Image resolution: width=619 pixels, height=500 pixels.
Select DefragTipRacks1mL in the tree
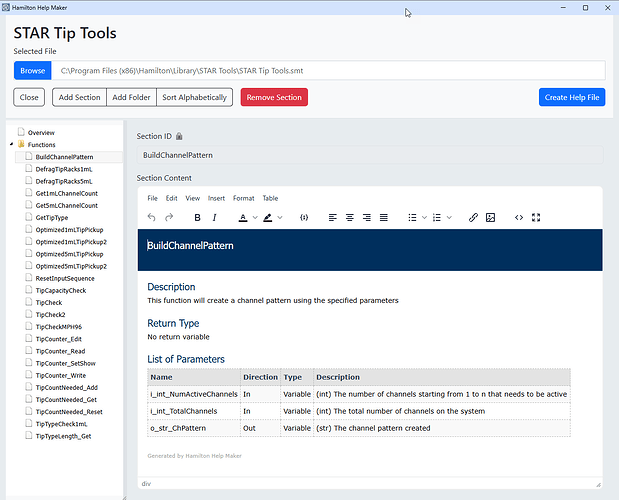click(x=64, y=169)
